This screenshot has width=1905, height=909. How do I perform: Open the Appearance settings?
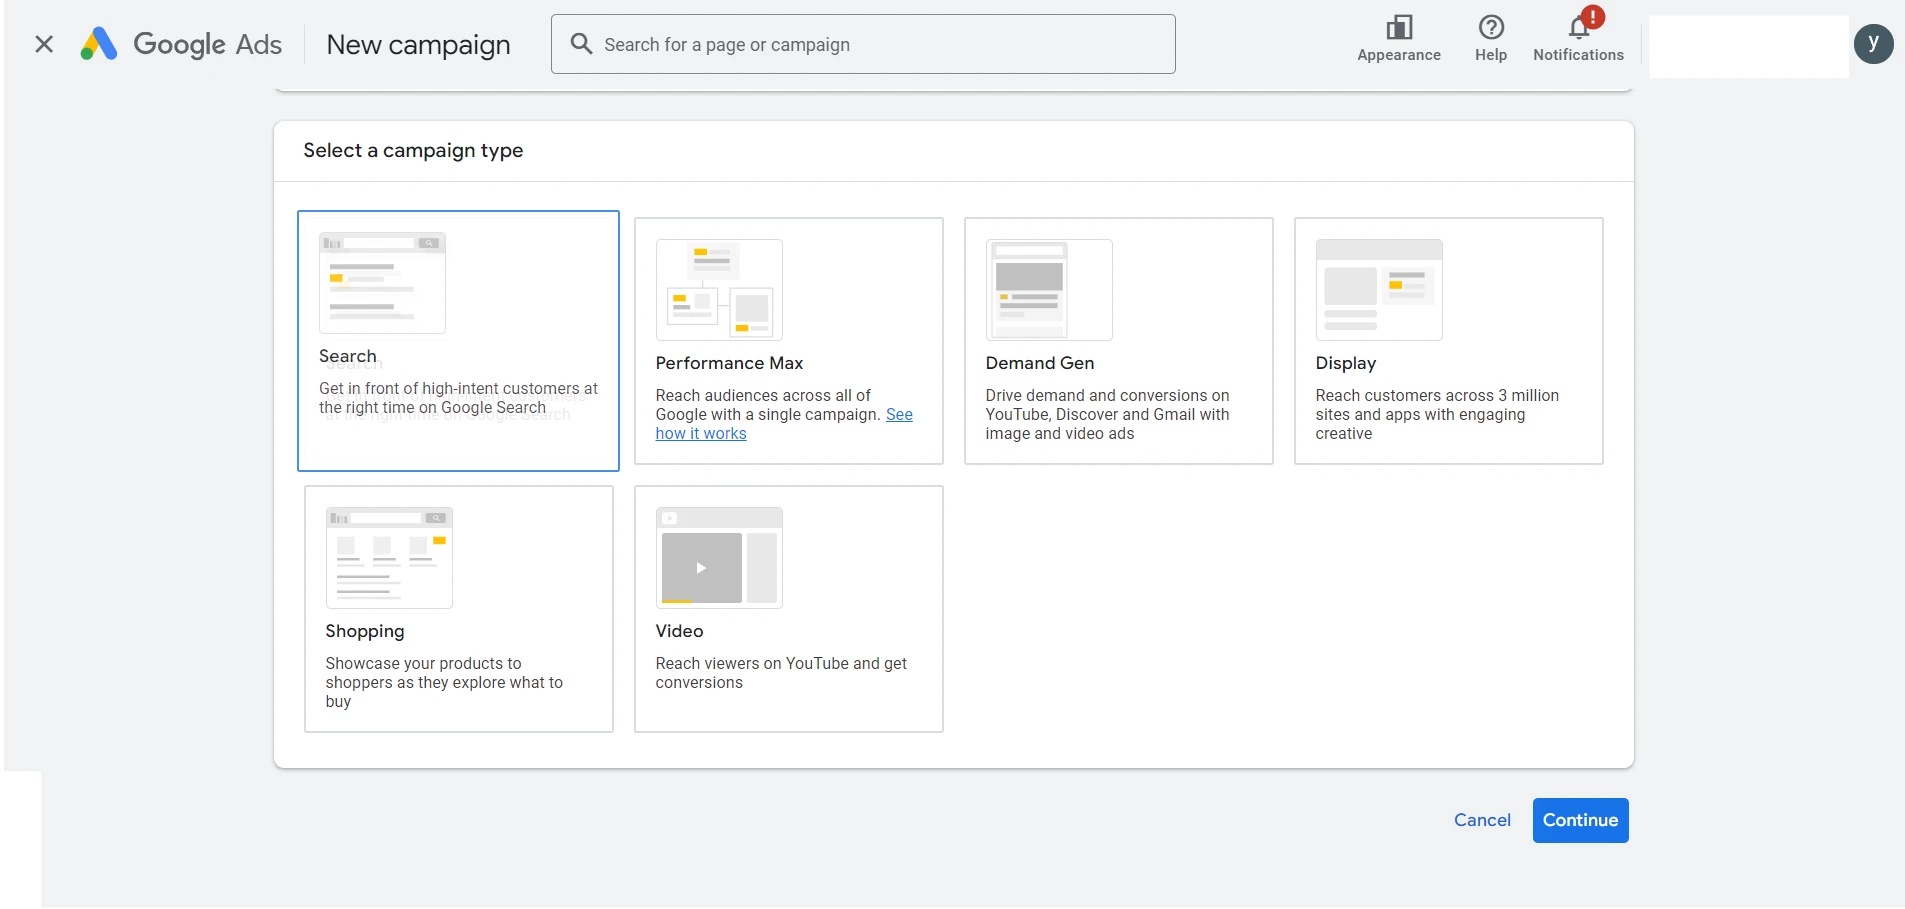[1399, 40]
